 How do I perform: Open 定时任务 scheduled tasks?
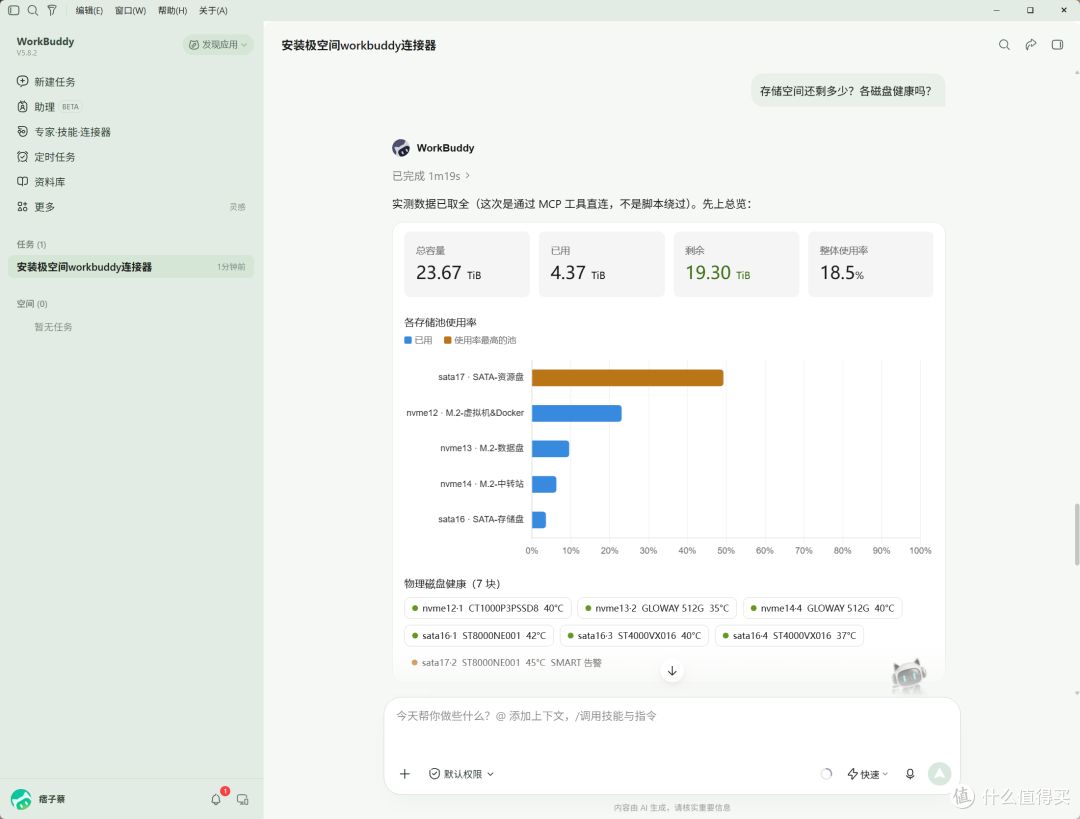(x=46, y=157)
